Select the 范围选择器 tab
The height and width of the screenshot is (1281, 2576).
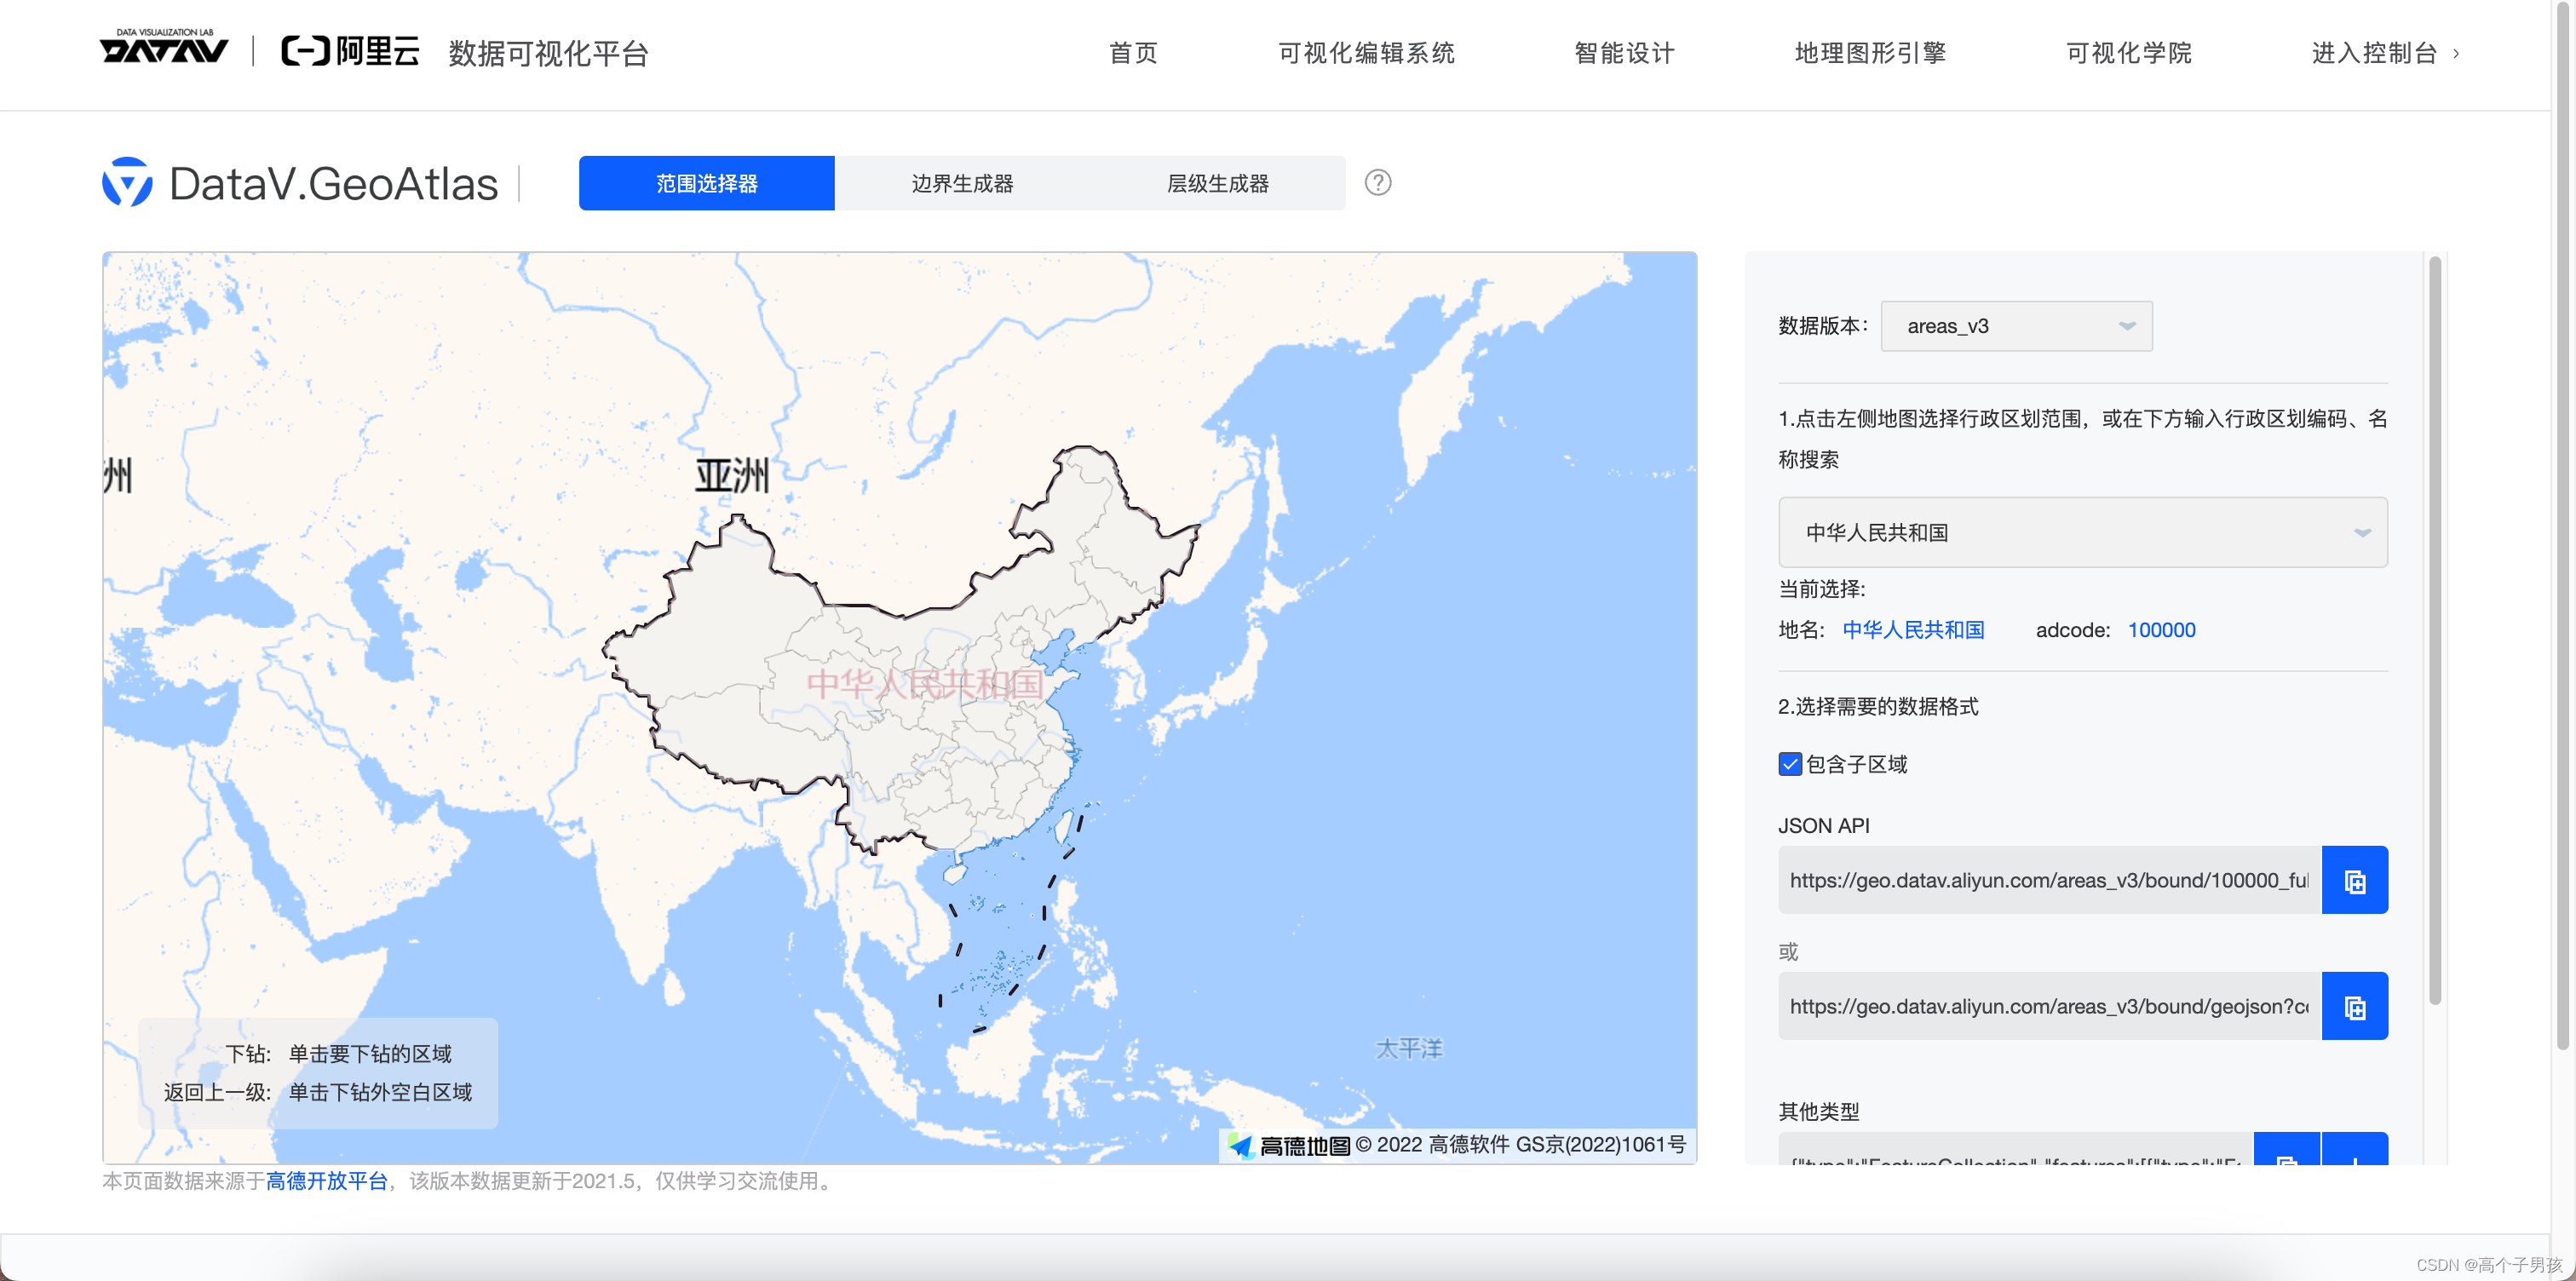706,183
